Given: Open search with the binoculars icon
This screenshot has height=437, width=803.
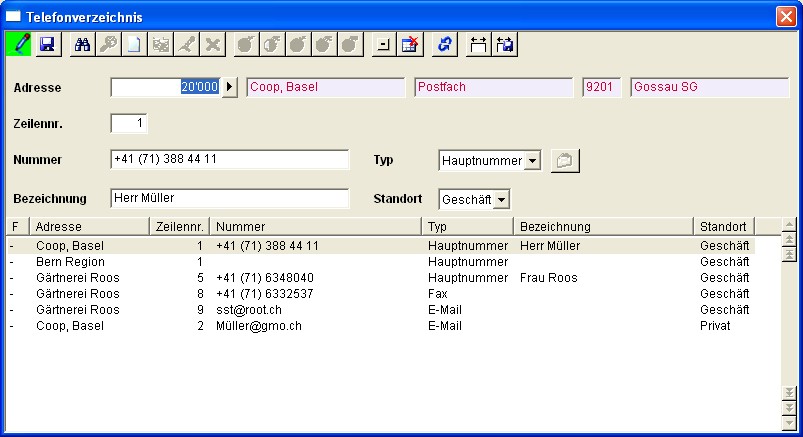Looking at the screenshot, I should [x=82, y=44].
